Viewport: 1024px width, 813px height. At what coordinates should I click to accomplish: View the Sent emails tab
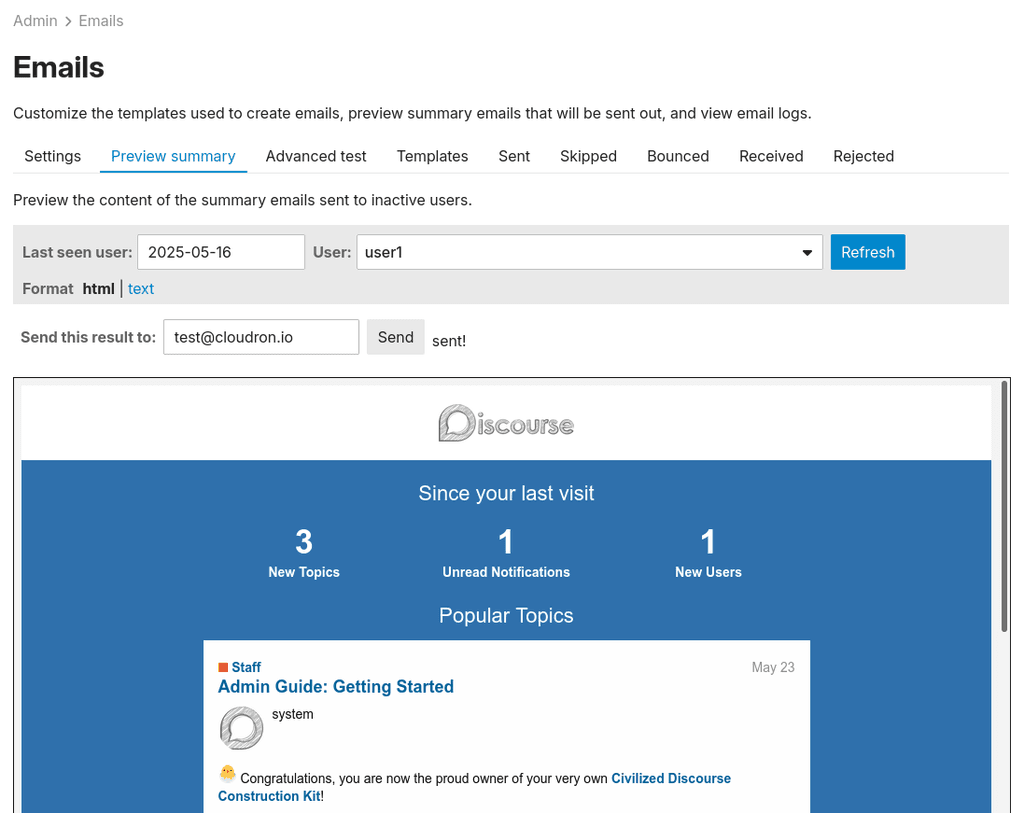[x=514, y=156]
